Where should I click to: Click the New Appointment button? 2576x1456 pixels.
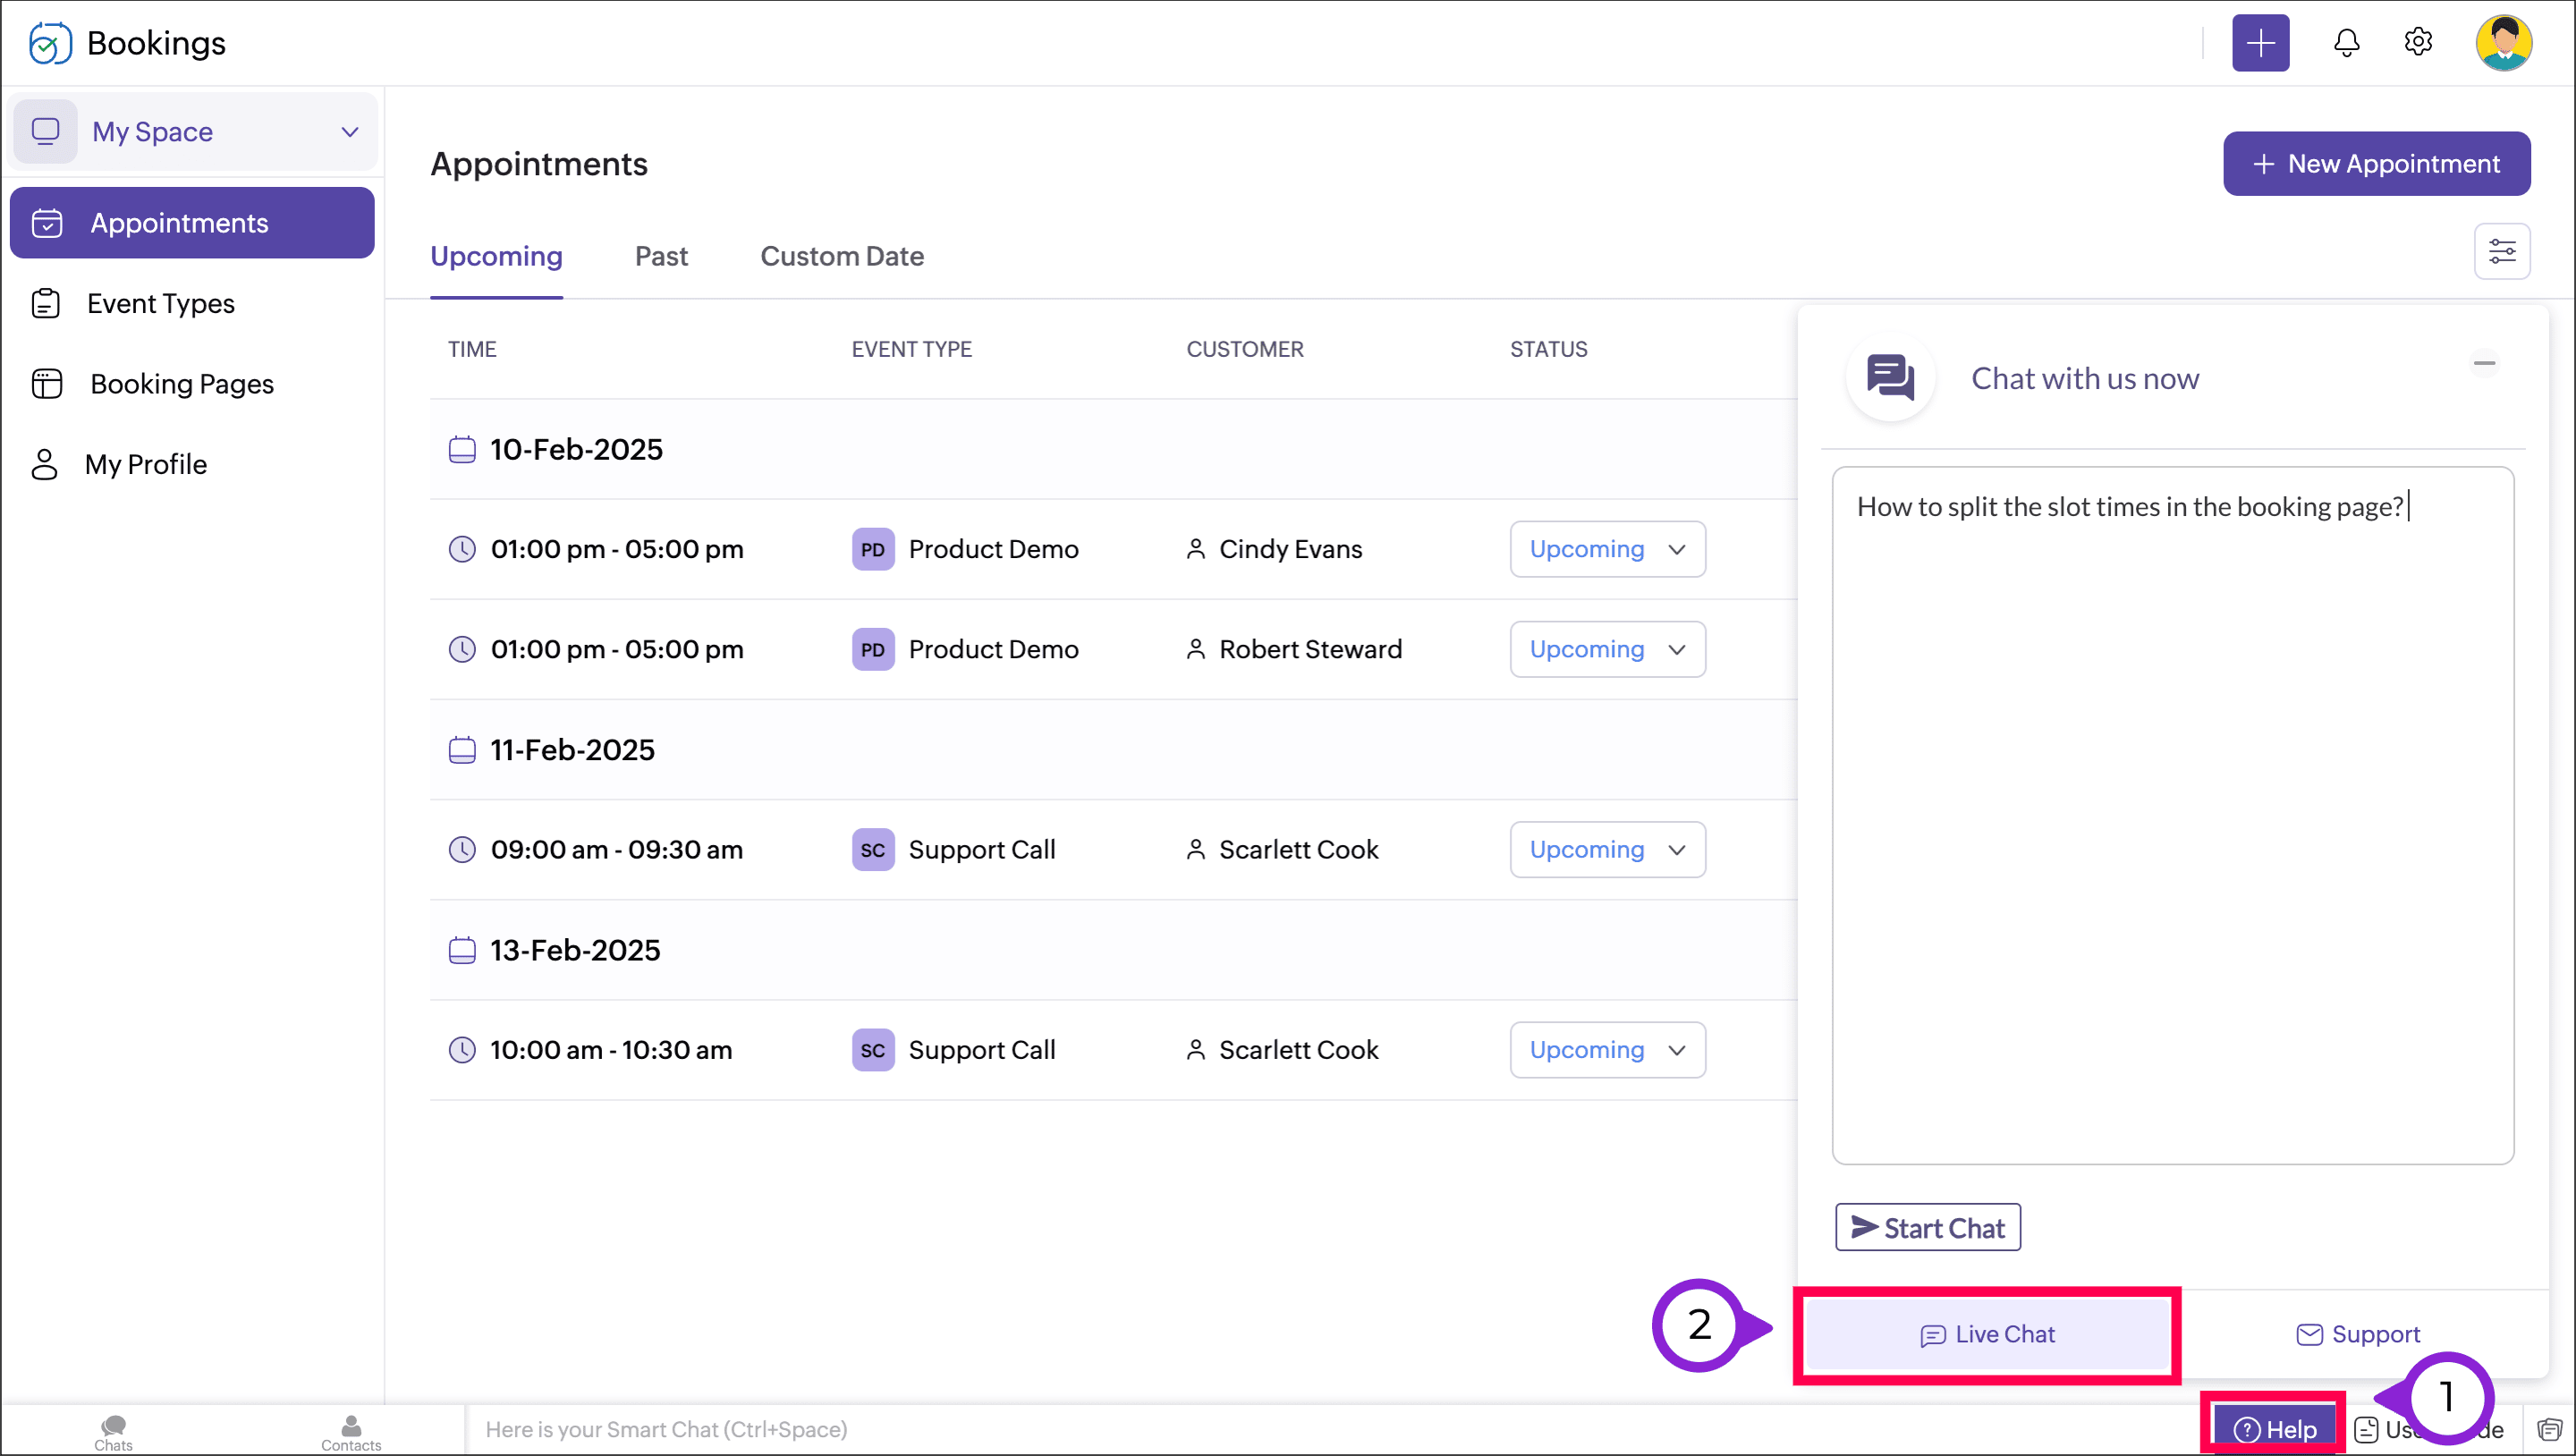click(2375, 164)
